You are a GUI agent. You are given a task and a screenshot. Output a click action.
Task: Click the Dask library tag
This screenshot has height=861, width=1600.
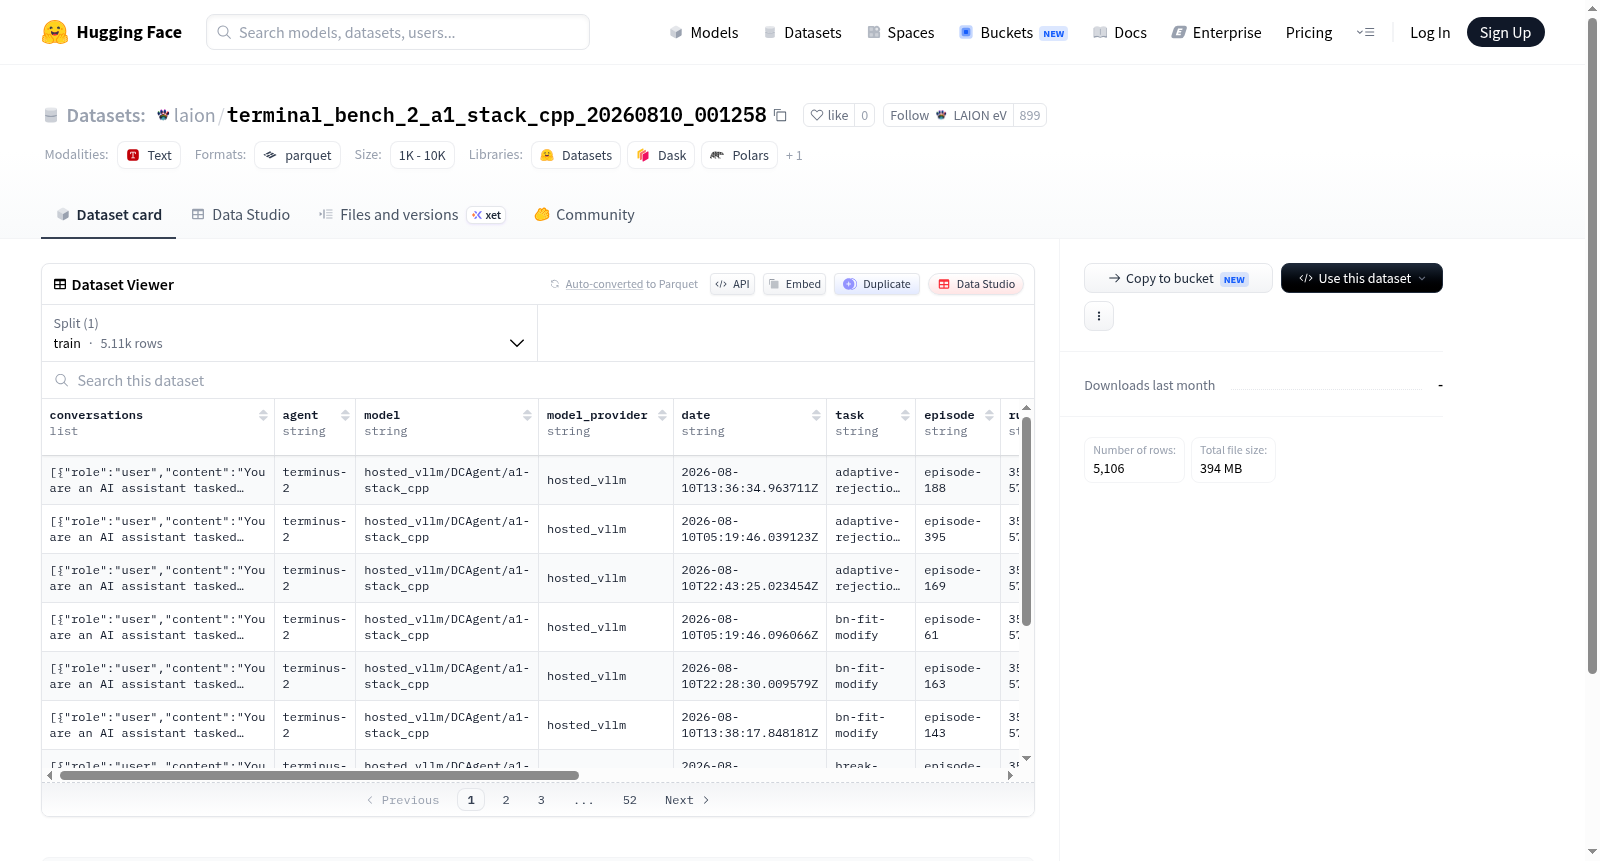click(x=661, y=155)
